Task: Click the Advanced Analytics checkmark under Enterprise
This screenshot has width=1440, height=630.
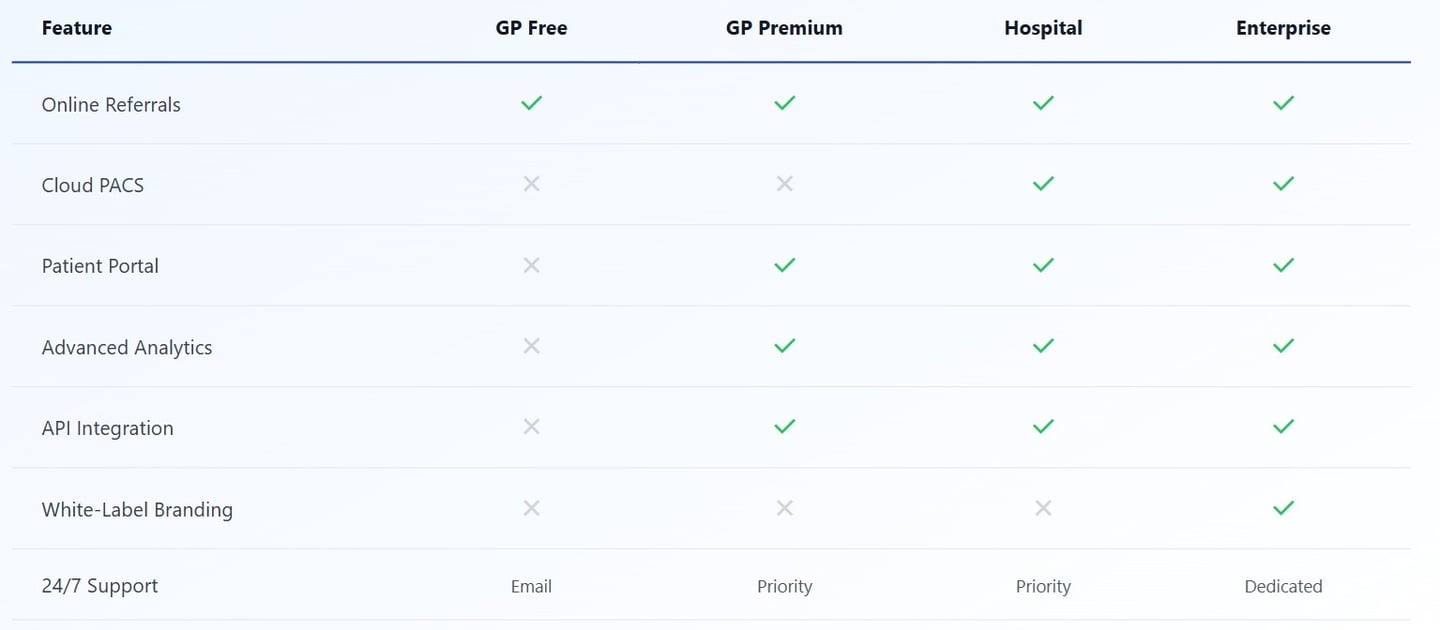Action: click(1283, 346)
